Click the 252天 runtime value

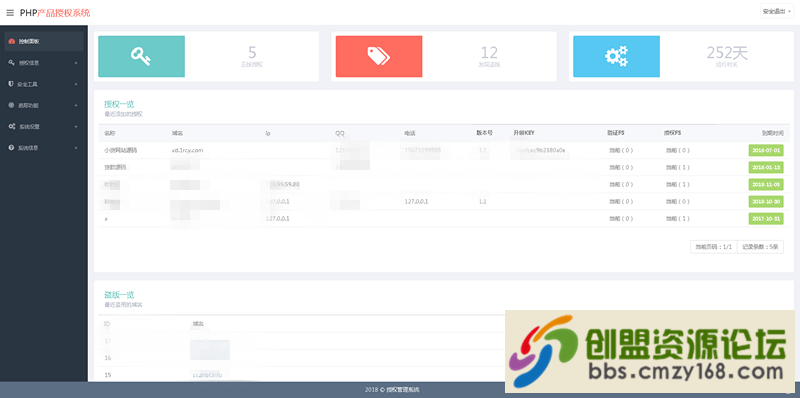point(727,52)
